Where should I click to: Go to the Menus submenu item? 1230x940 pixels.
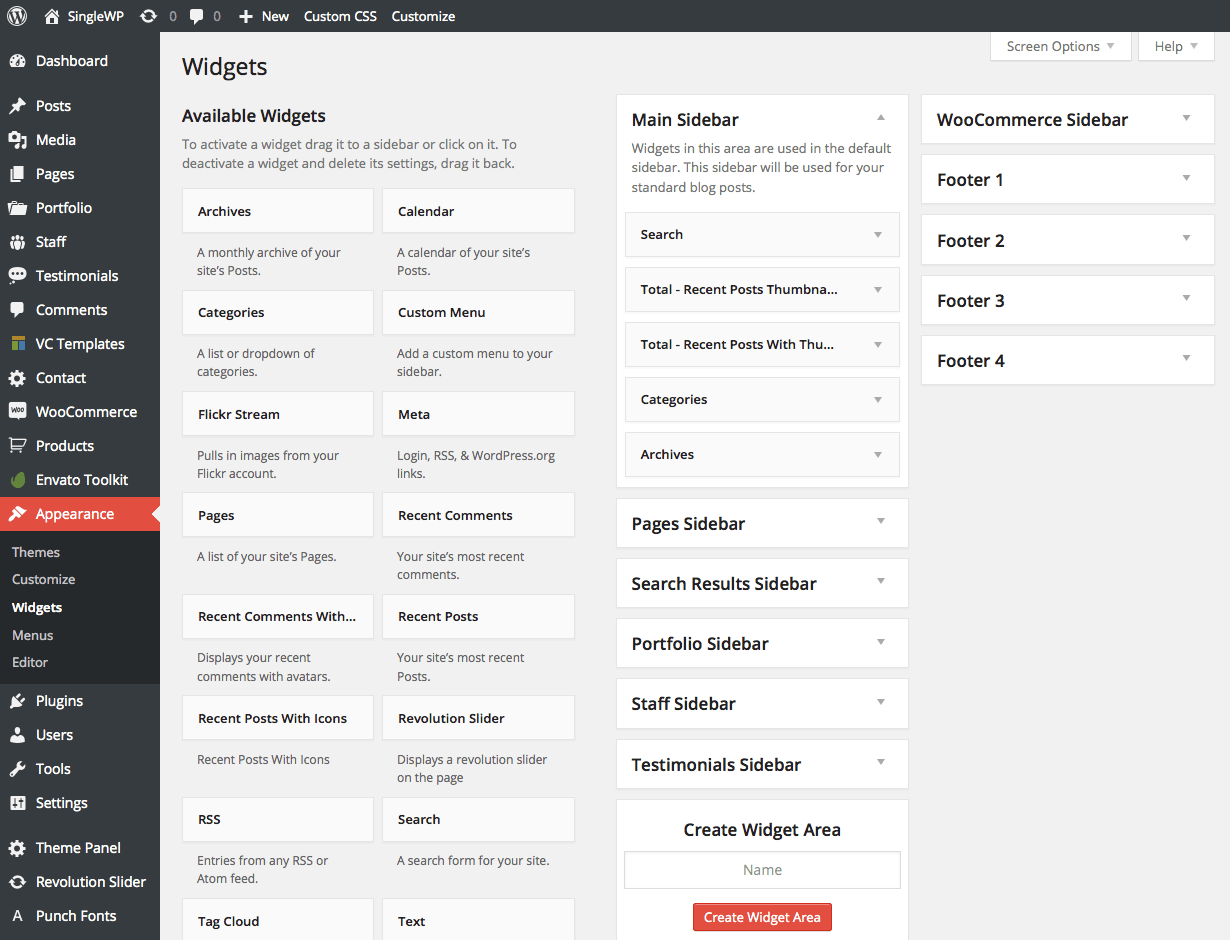coord(33,635)
